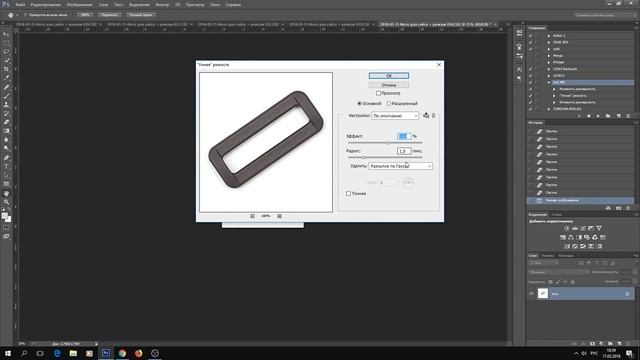Open the Remove blur type dropdown

(x=400, y=166)
